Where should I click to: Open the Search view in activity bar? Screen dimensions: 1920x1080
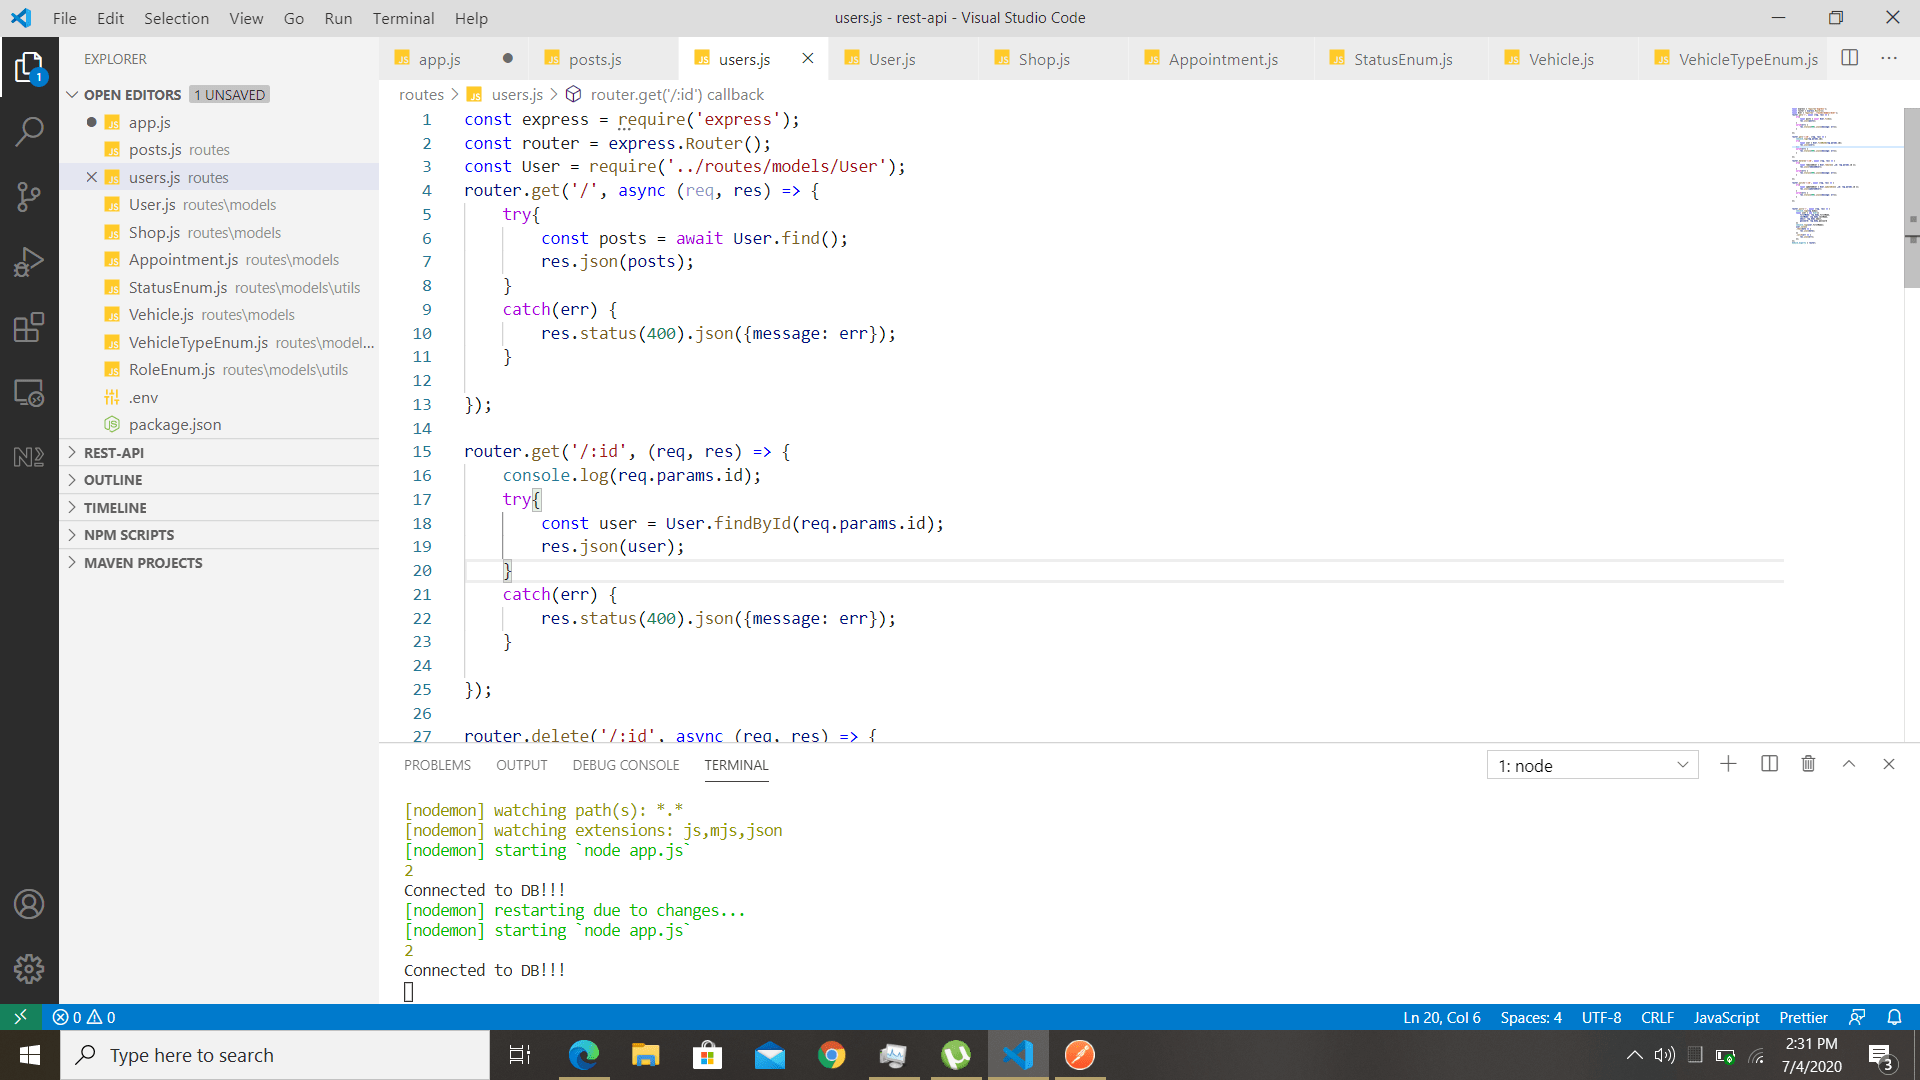29,131
